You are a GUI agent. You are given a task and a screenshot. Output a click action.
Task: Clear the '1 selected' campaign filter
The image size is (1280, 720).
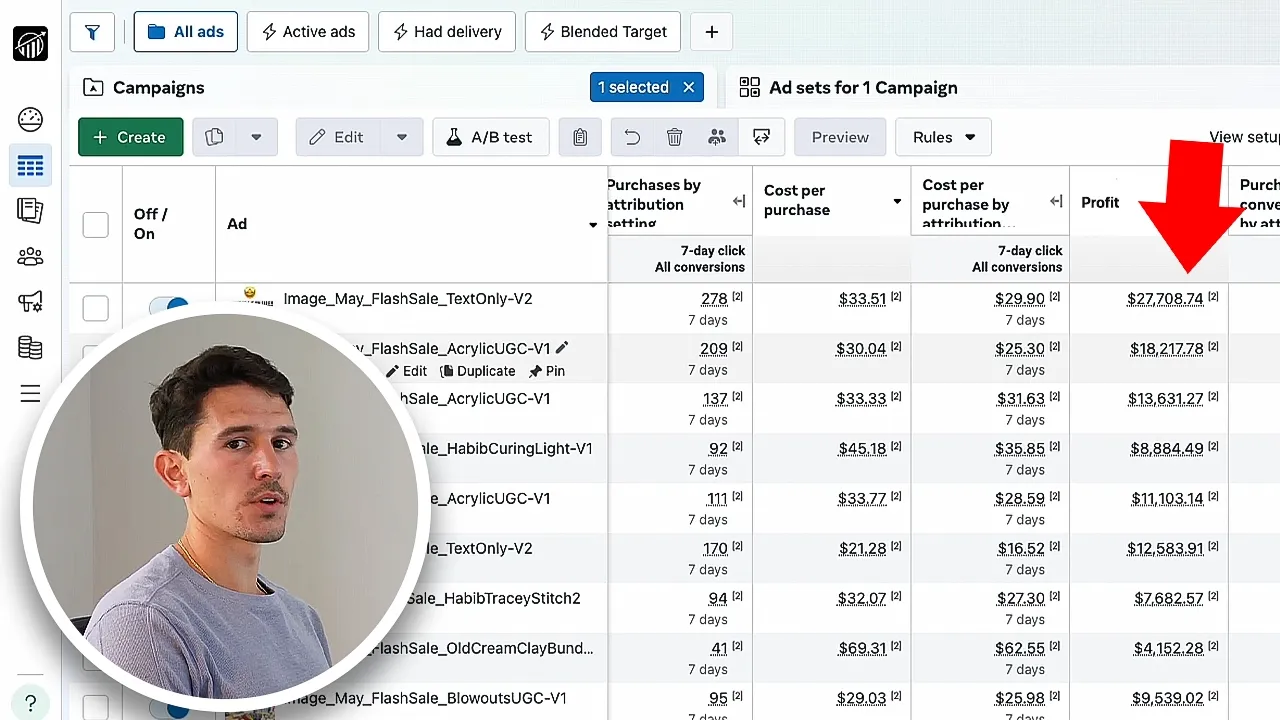tap(688, 87)
